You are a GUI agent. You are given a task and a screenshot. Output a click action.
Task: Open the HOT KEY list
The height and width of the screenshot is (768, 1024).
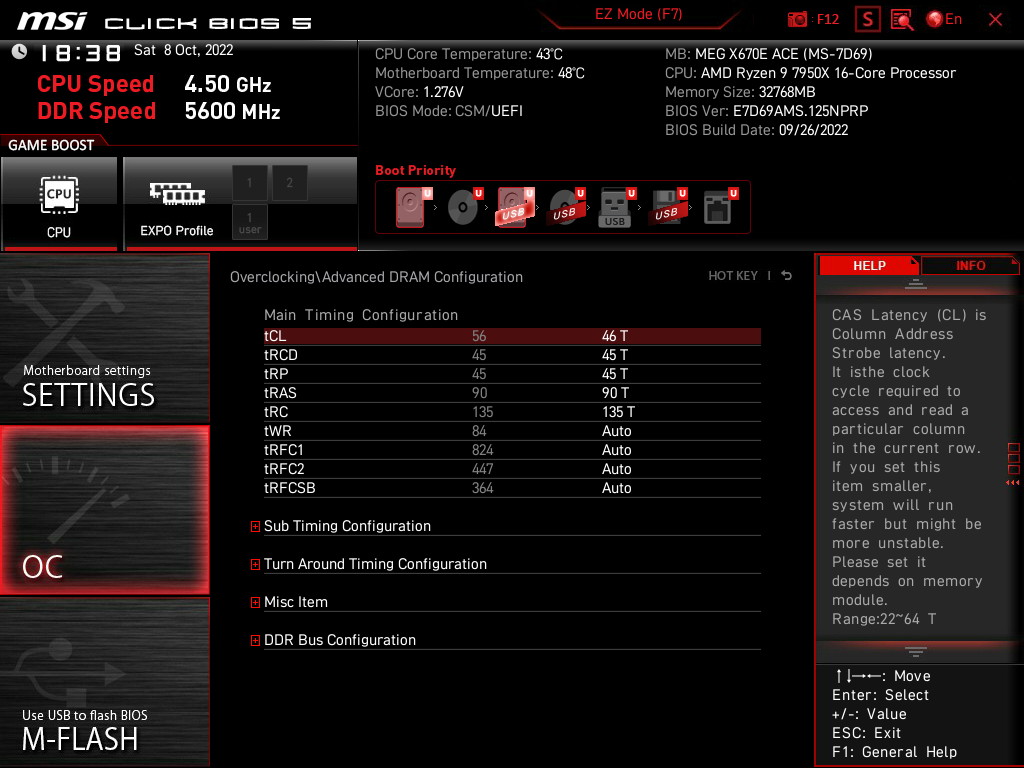[733, 276]
